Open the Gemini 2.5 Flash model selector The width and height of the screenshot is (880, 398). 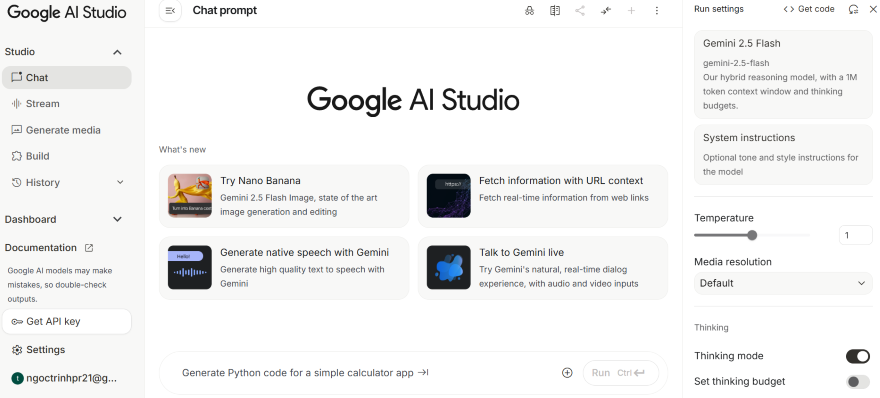783,74
